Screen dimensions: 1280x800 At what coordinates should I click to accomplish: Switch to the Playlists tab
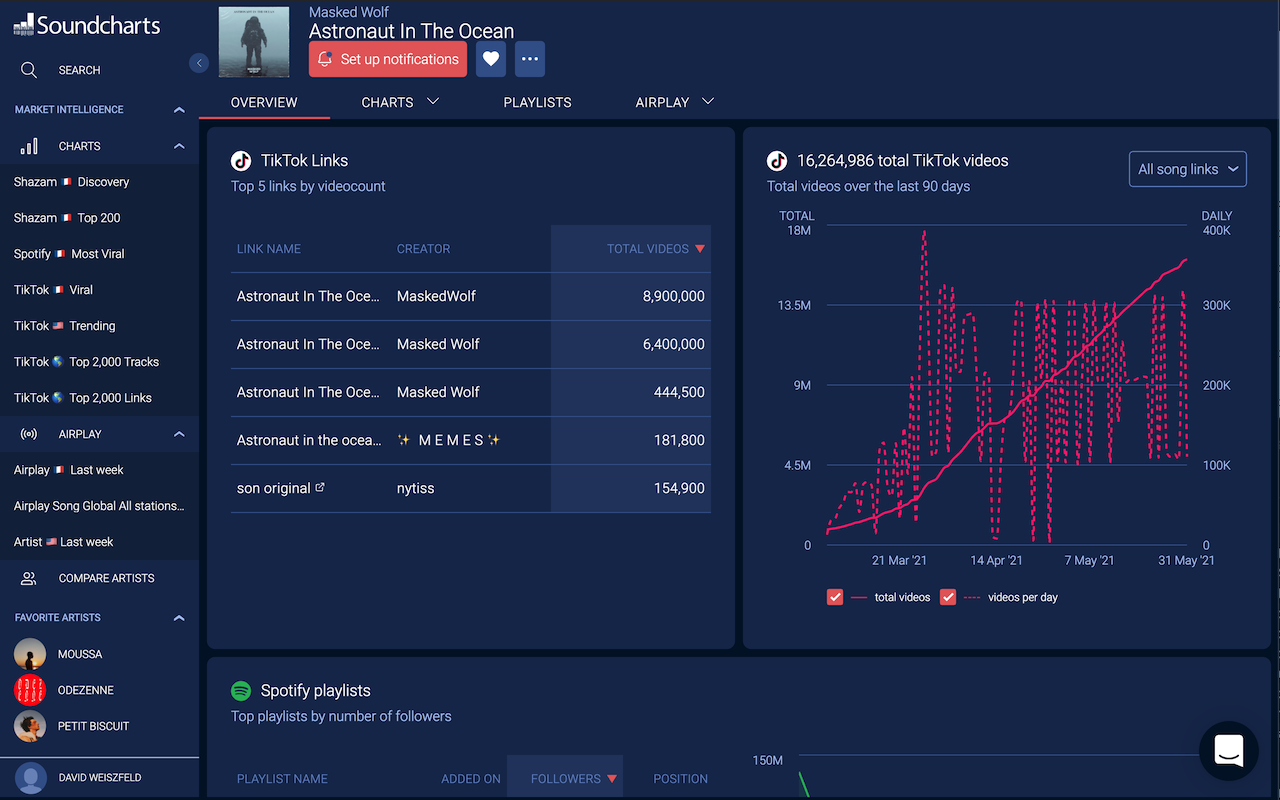[x=537, y=102]
